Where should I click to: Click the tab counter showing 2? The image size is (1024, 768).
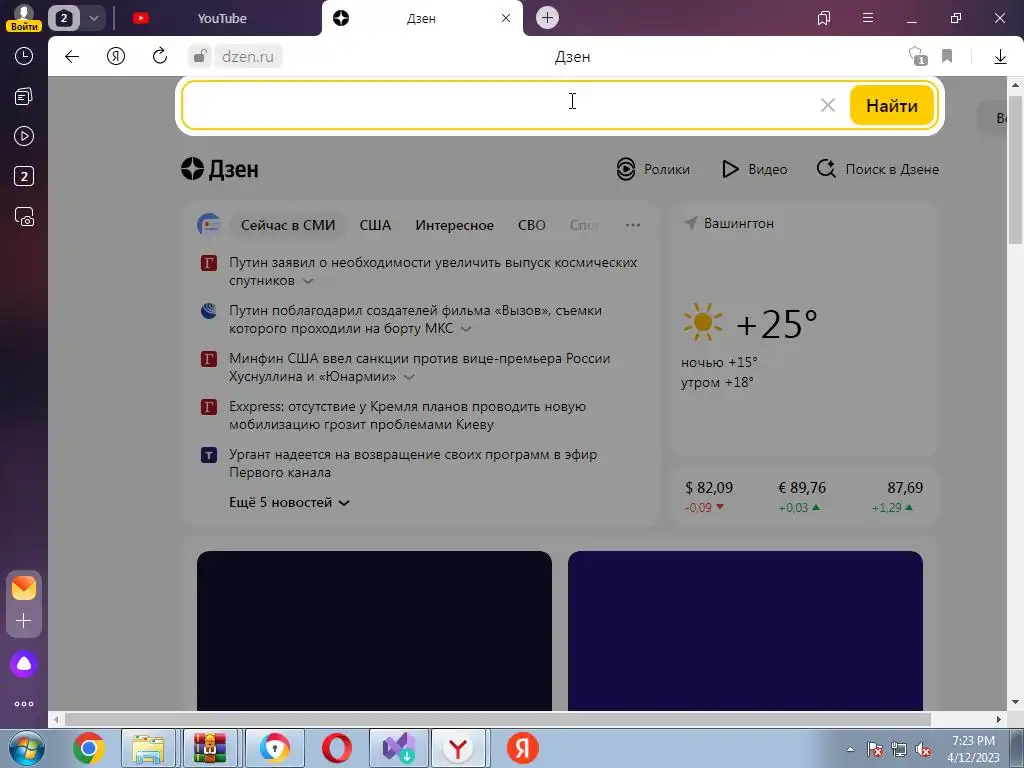click(x=63, y=18)
